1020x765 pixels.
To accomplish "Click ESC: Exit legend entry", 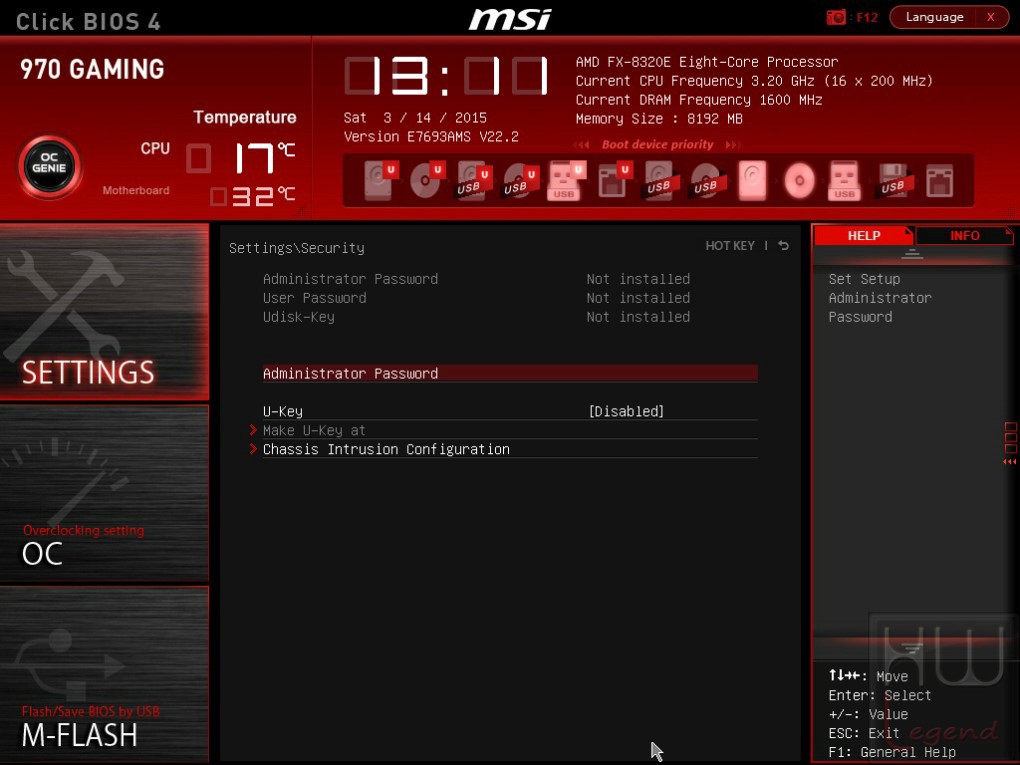I will (864, 733).
